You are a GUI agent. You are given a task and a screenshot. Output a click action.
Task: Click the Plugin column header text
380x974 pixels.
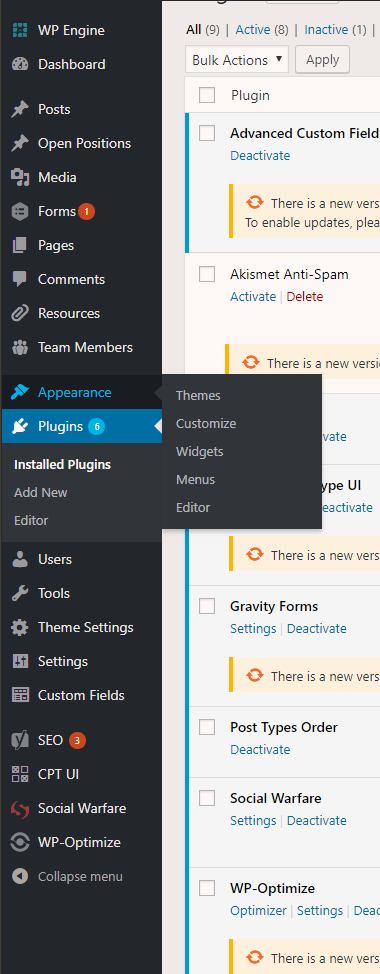point(250,95)
